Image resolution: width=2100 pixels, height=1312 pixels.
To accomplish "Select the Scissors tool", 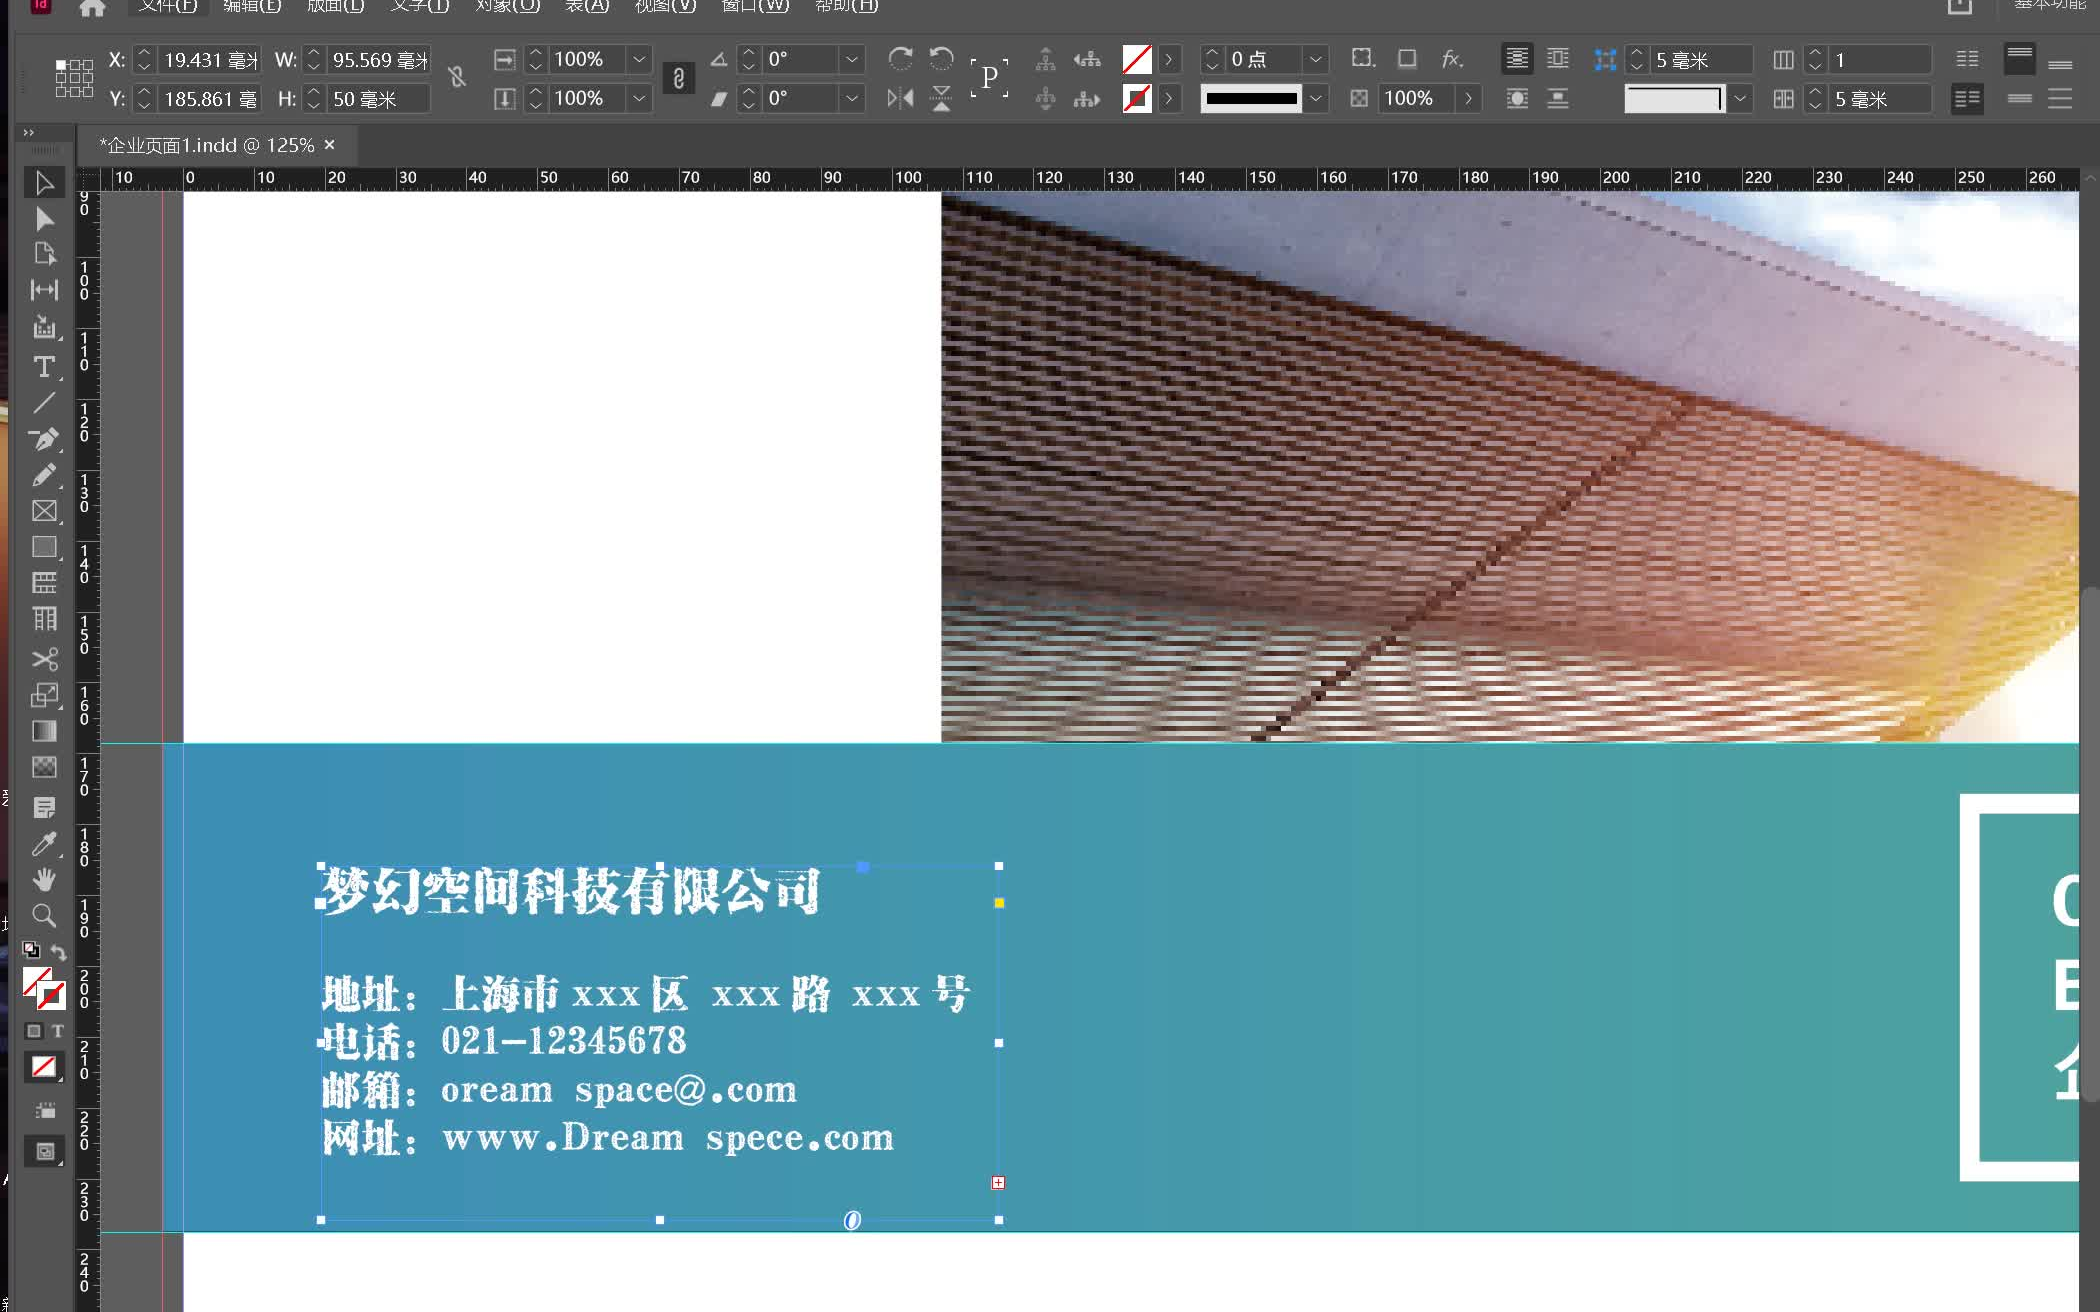I will (x=44, y=658).
